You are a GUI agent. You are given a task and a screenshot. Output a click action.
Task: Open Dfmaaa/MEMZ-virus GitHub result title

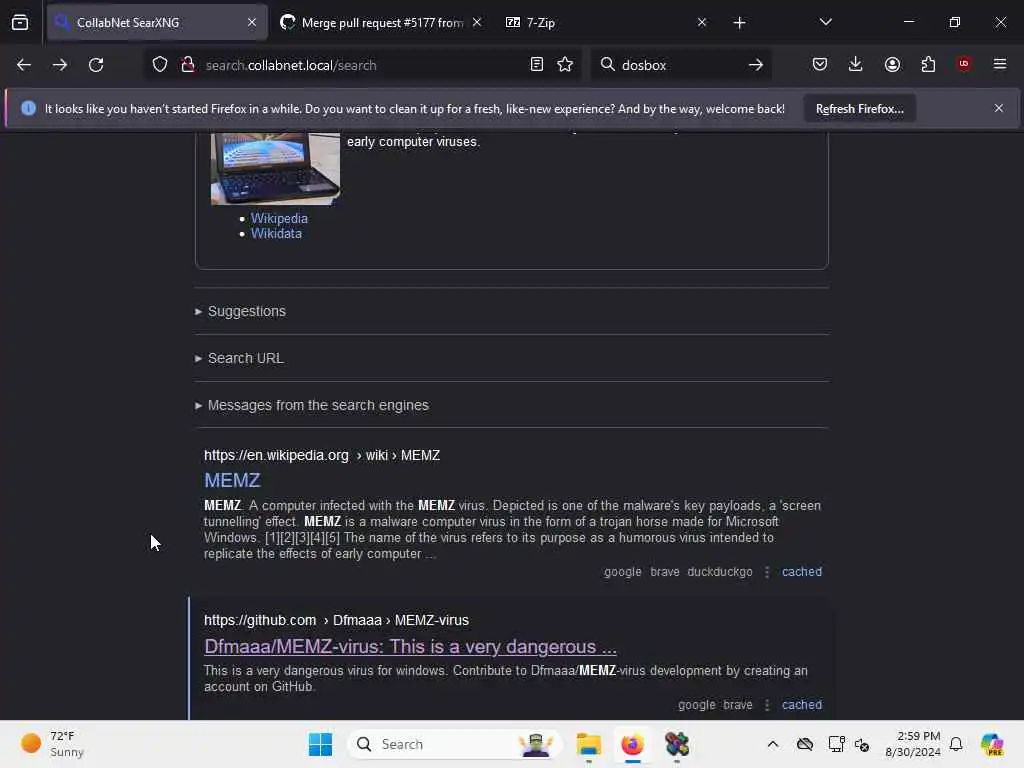pyautogui.click(x=410, y=647)
